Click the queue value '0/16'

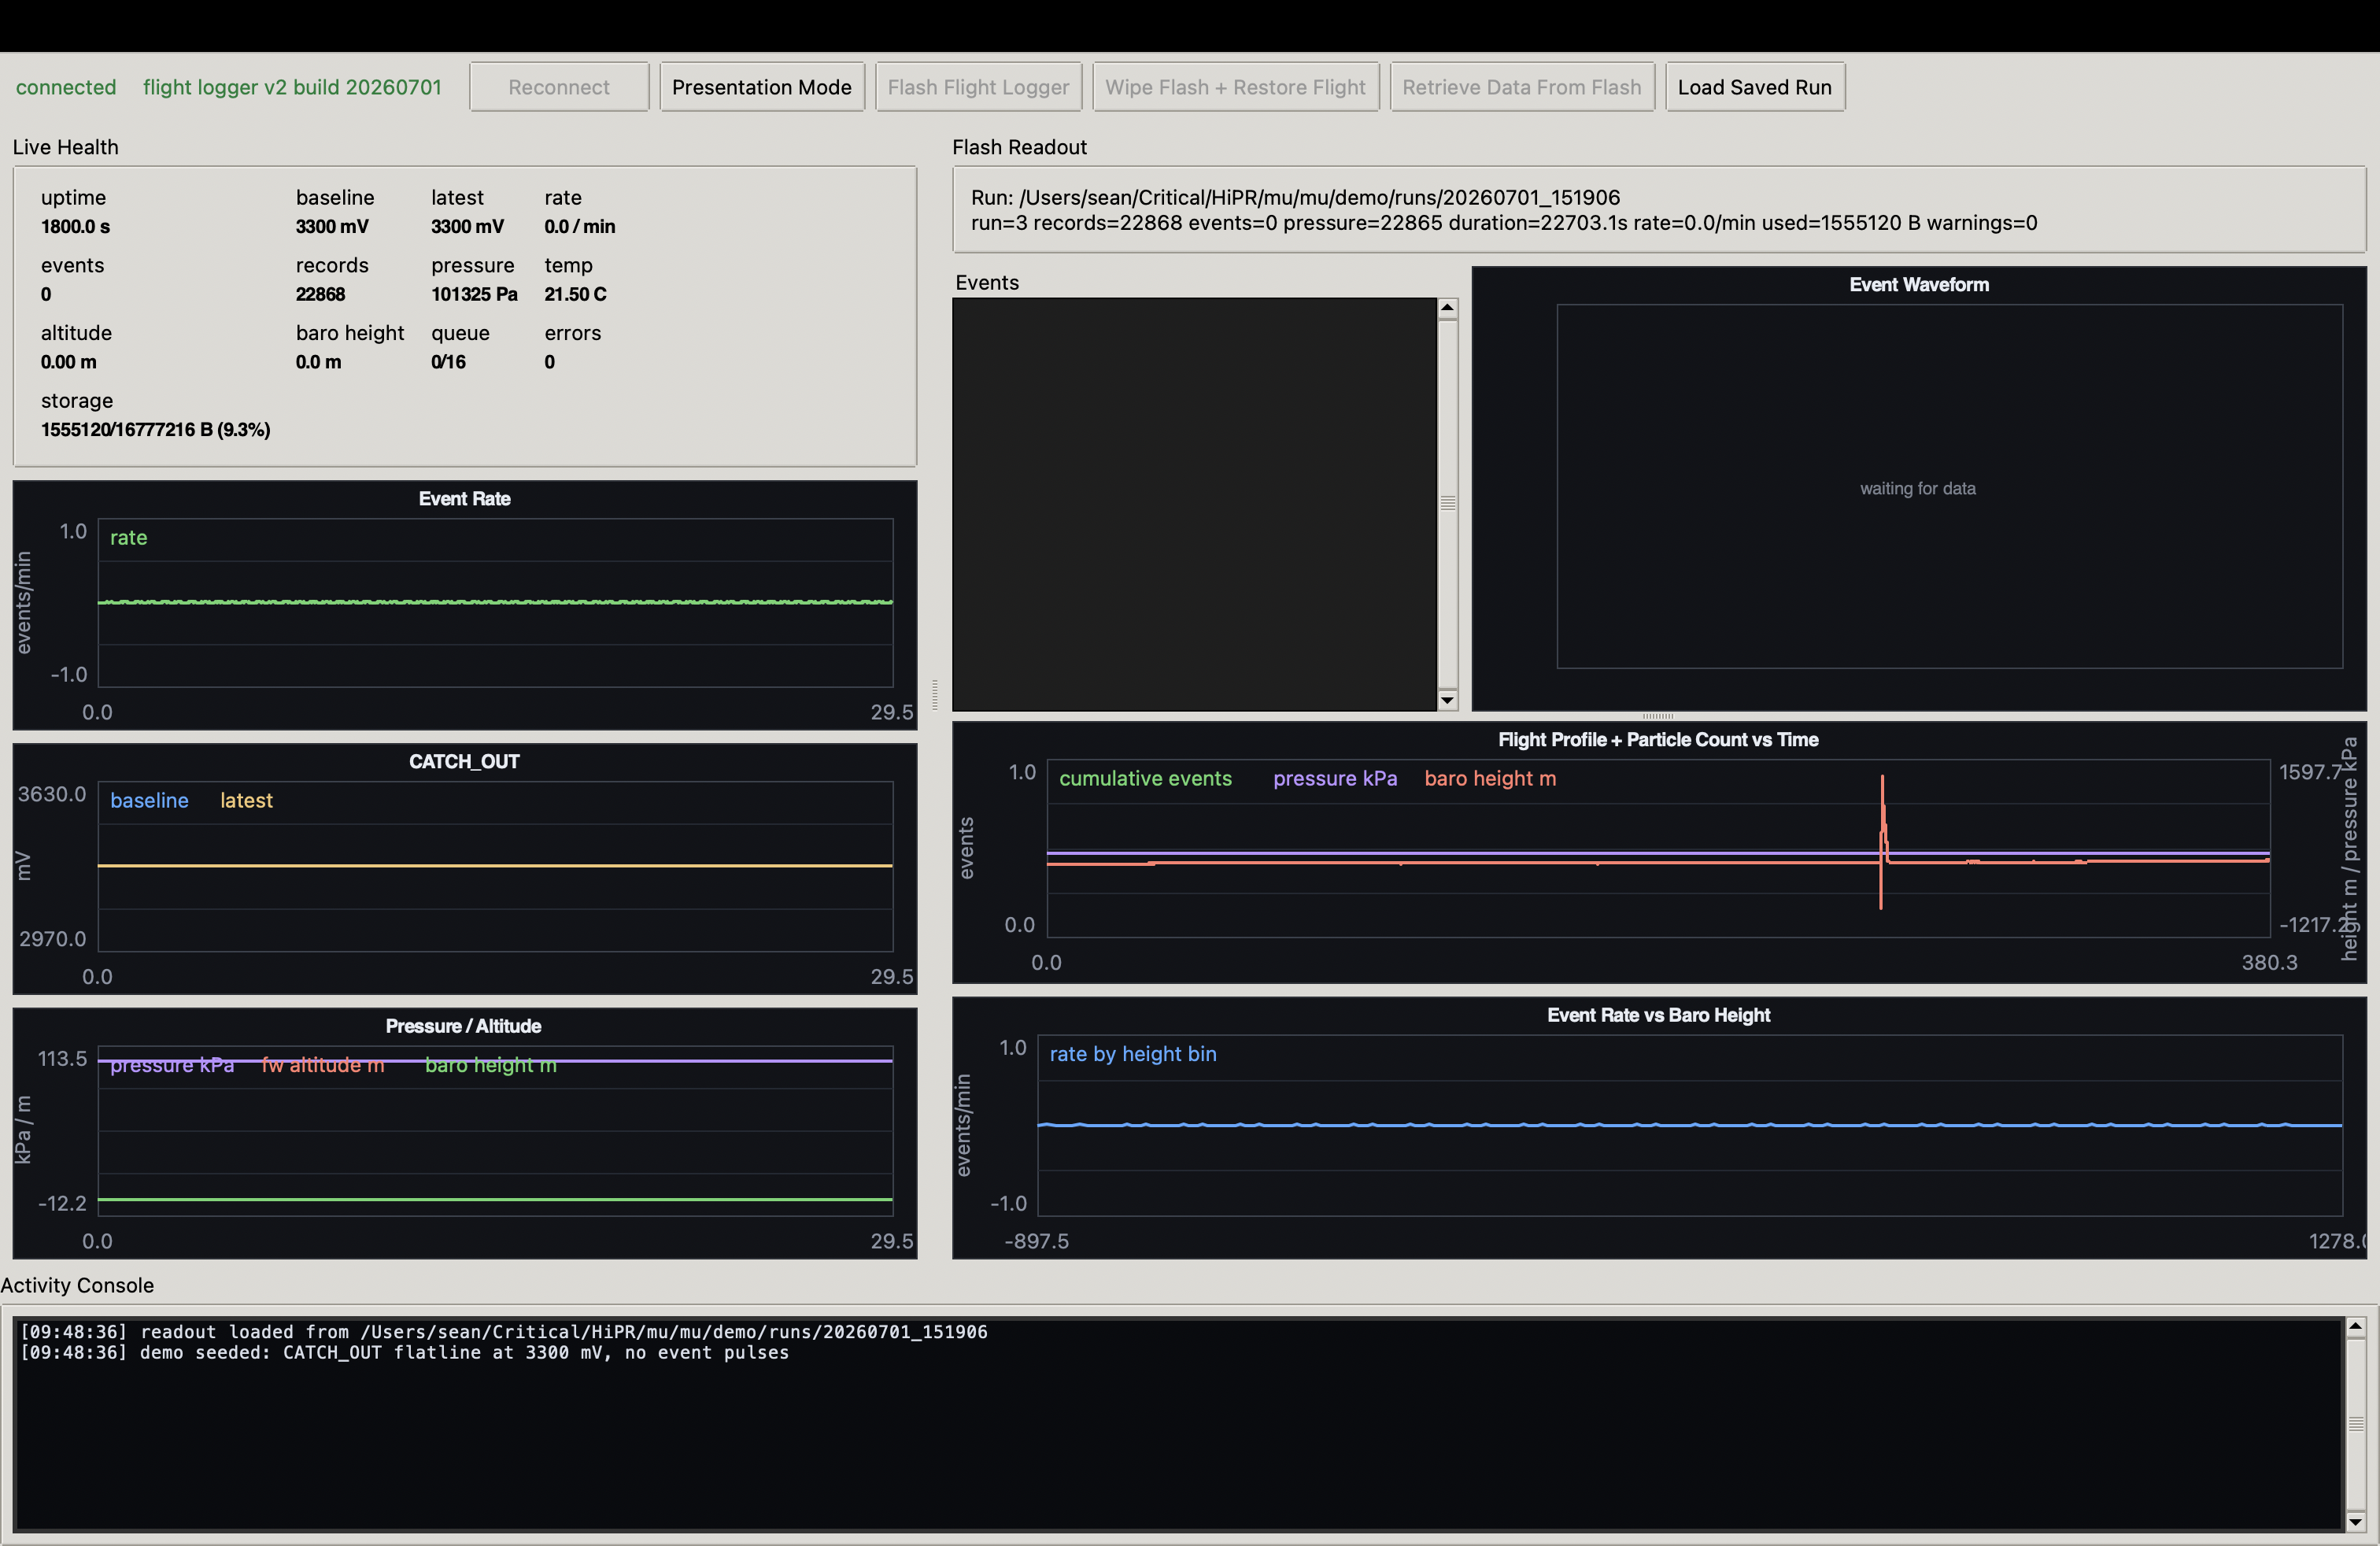448,362
